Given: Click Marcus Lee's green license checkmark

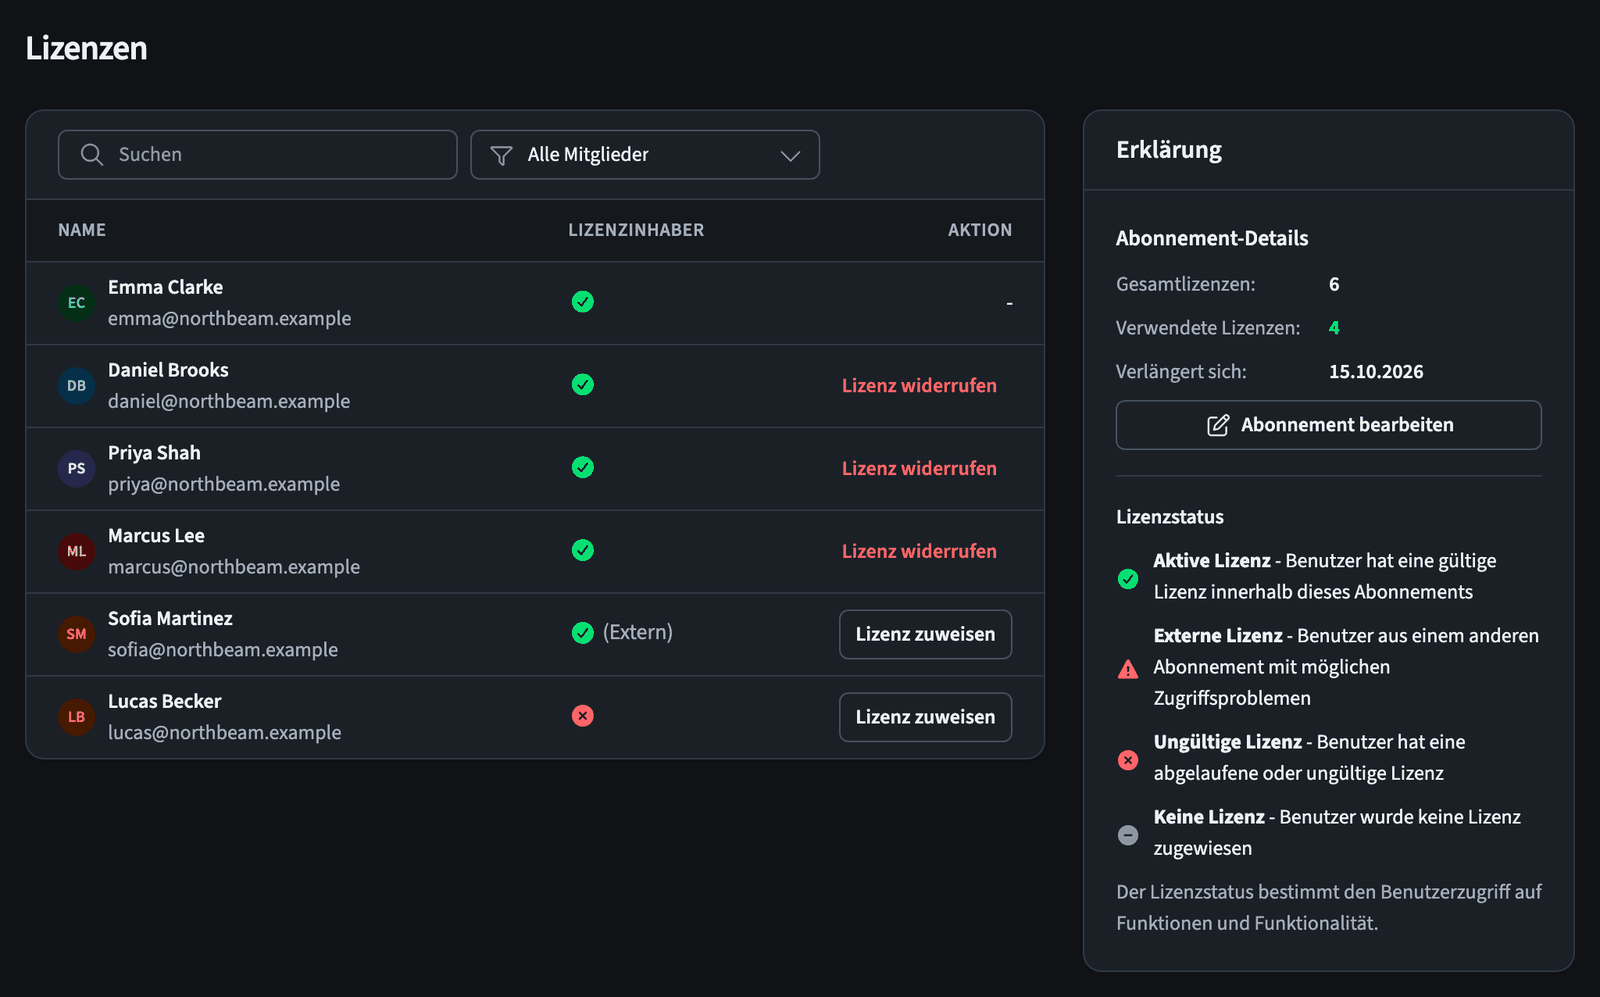Looking at the screenshot, I should pyautogui.click(x=583, y=551).
